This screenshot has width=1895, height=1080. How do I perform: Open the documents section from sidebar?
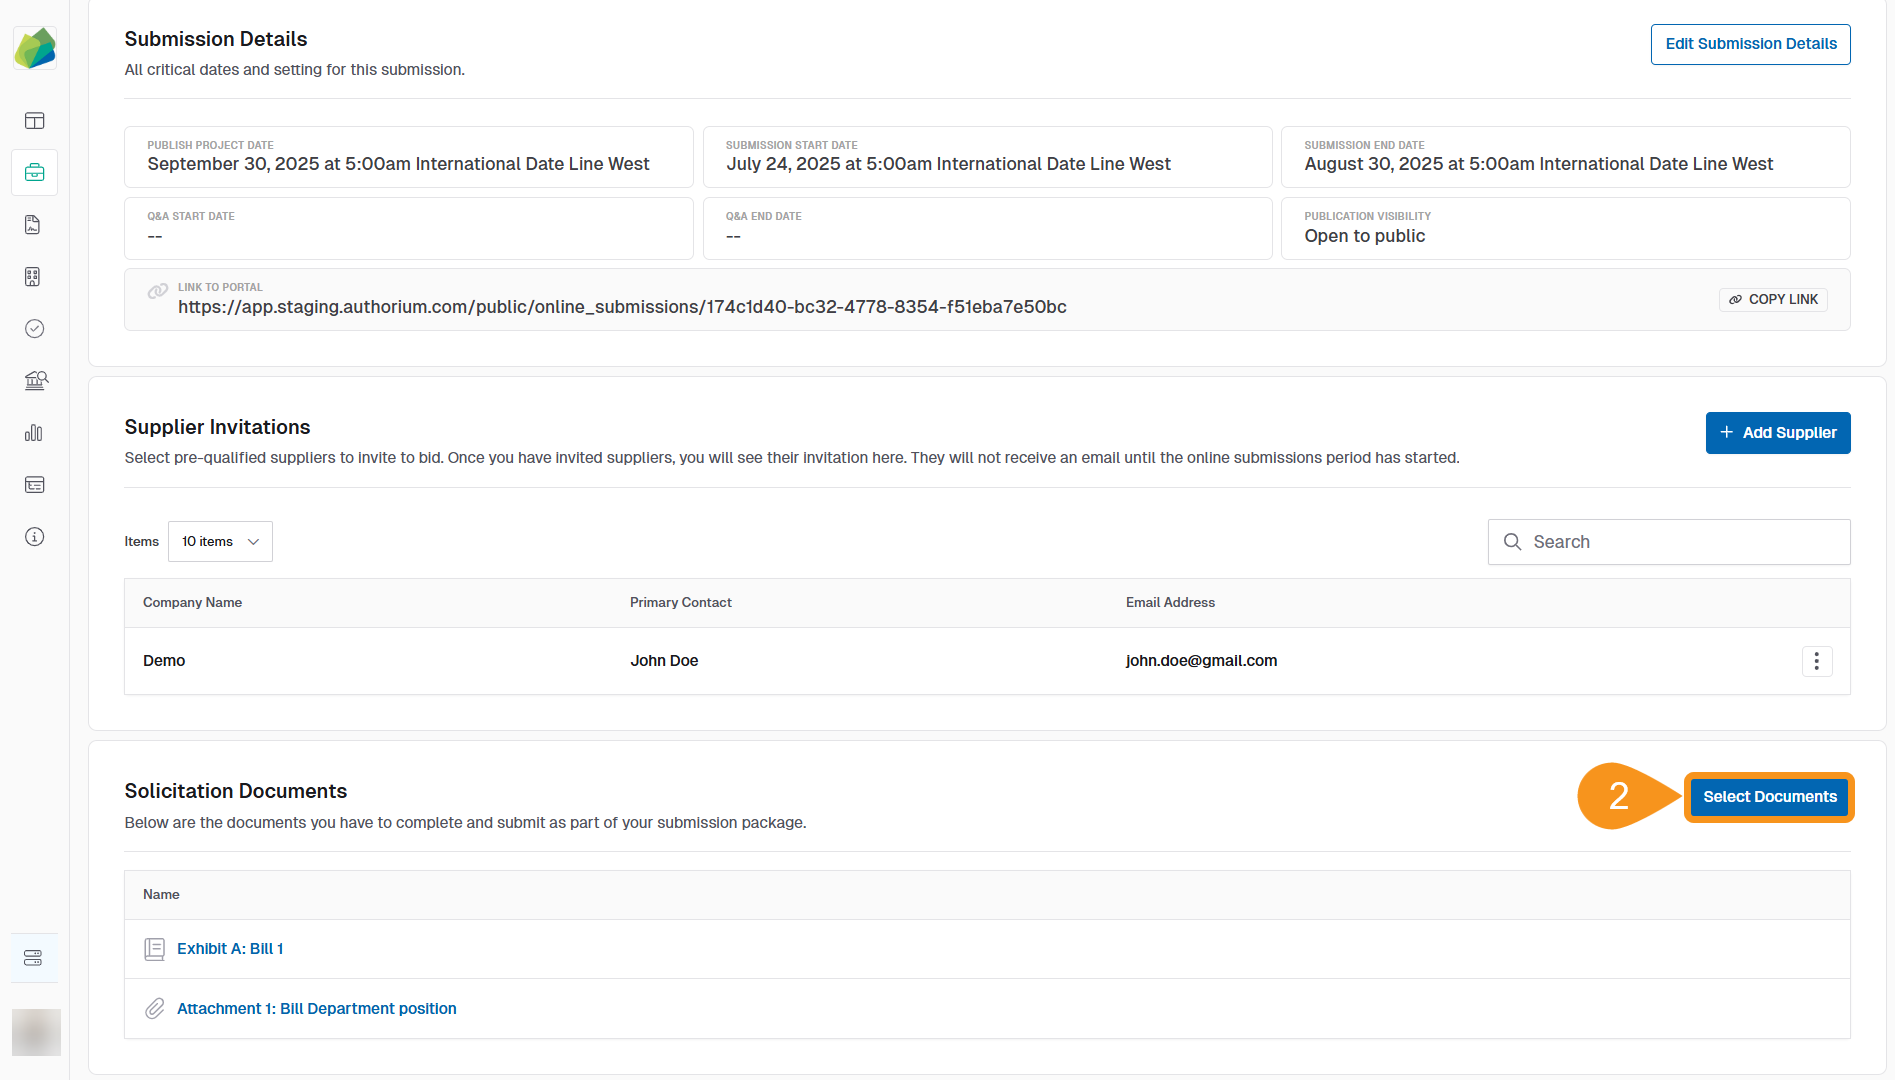coord(34,224)
